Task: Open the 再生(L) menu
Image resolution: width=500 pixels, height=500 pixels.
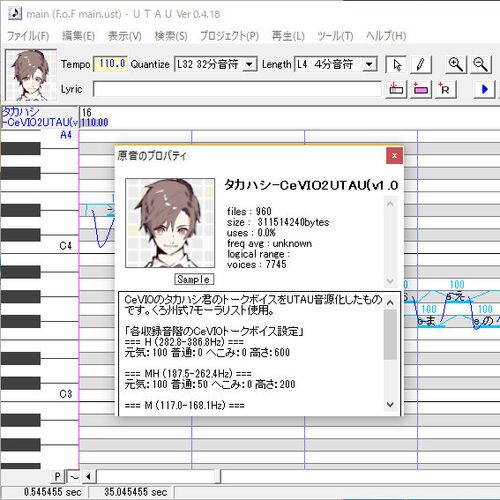Action: (288, 36)
